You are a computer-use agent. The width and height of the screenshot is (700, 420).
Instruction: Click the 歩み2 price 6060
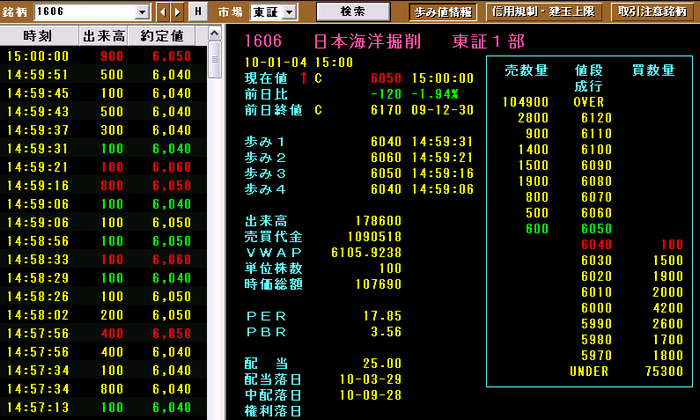click(386, 158)
